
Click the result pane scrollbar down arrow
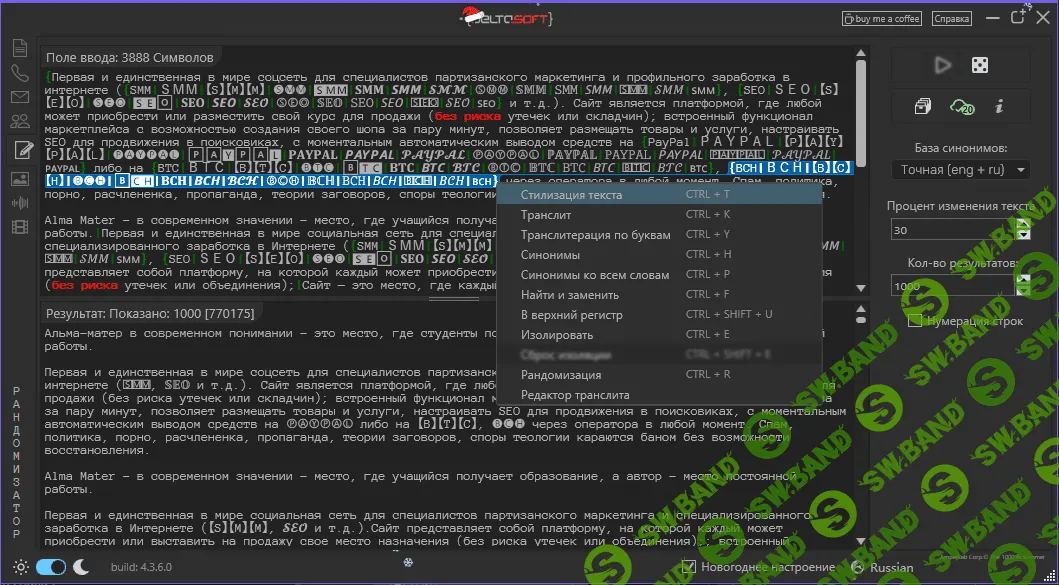coord(860,542)
